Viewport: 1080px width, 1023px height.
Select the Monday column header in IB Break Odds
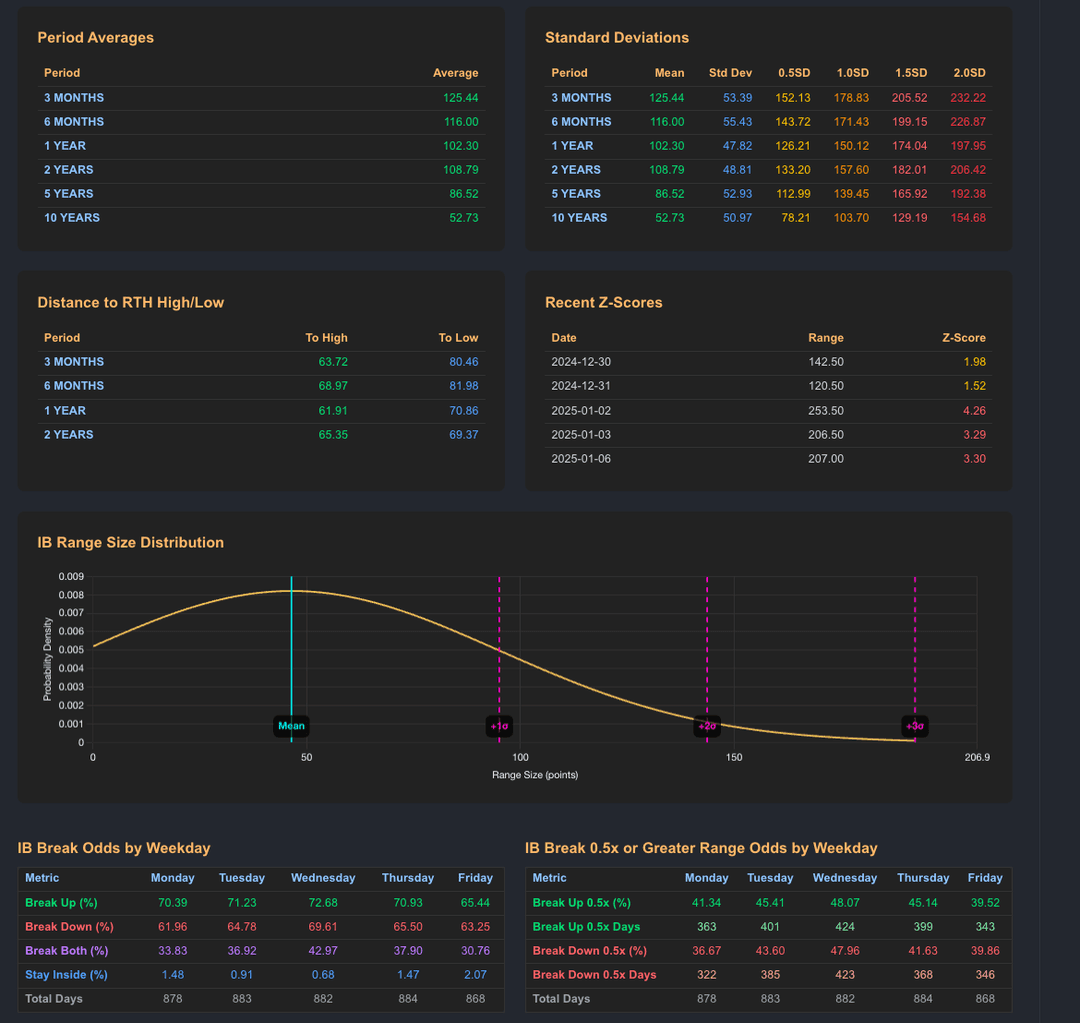click(172, 877)
